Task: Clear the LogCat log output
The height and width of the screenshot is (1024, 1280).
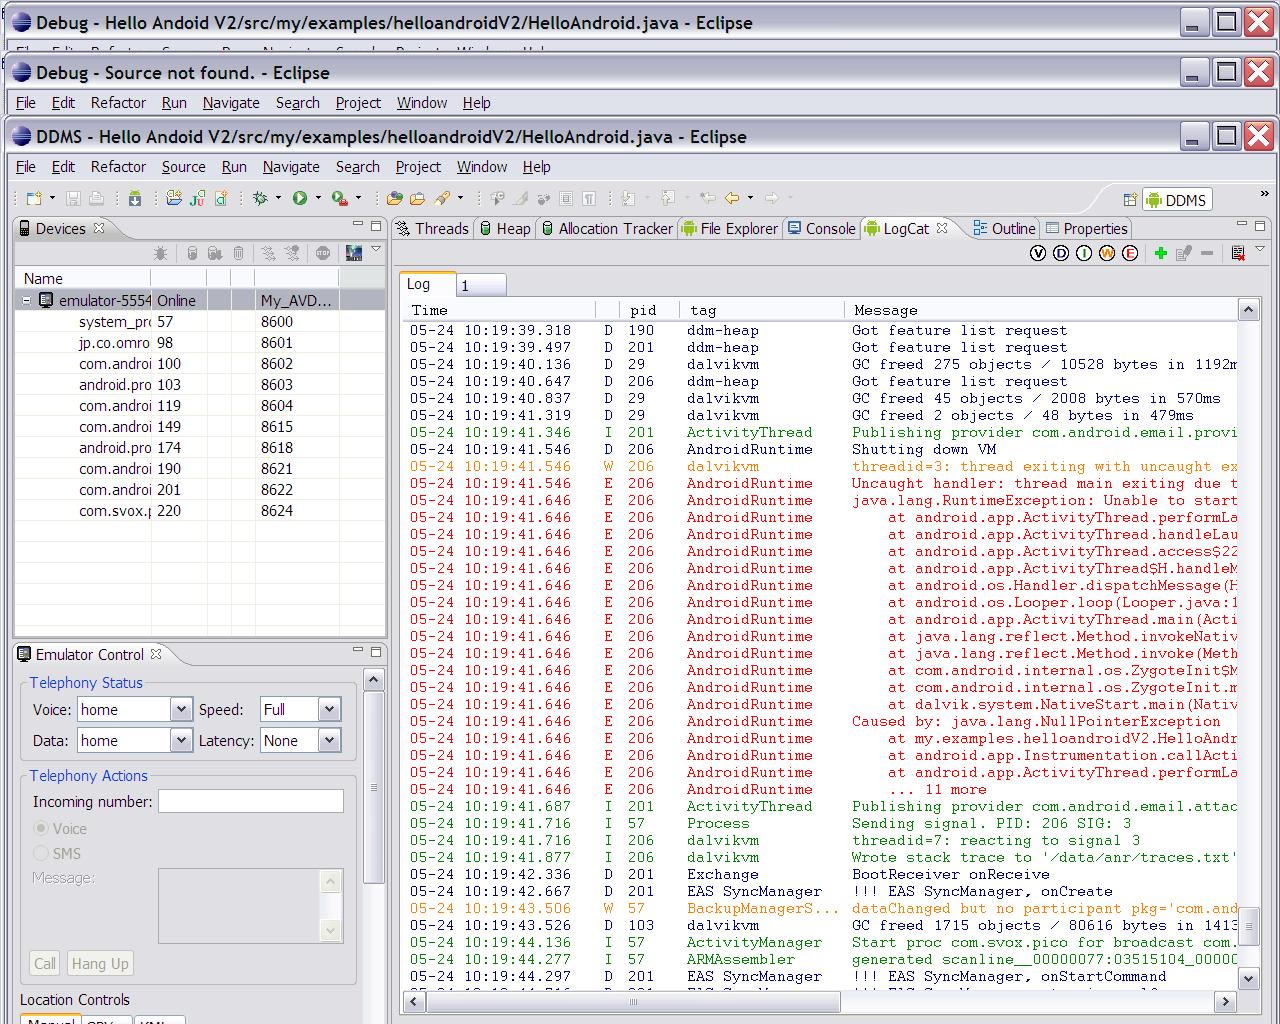Action: pyautogui.click(x=1238, y=253)
